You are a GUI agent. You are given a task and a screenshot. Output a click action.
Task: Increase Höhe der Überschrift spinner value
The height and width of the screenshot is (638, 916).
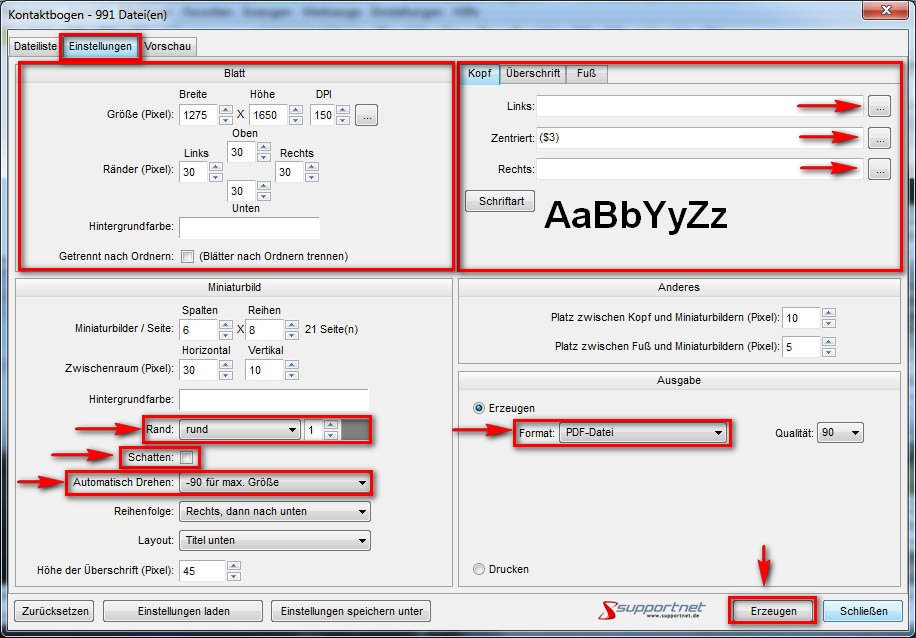[x=234, y=566]
